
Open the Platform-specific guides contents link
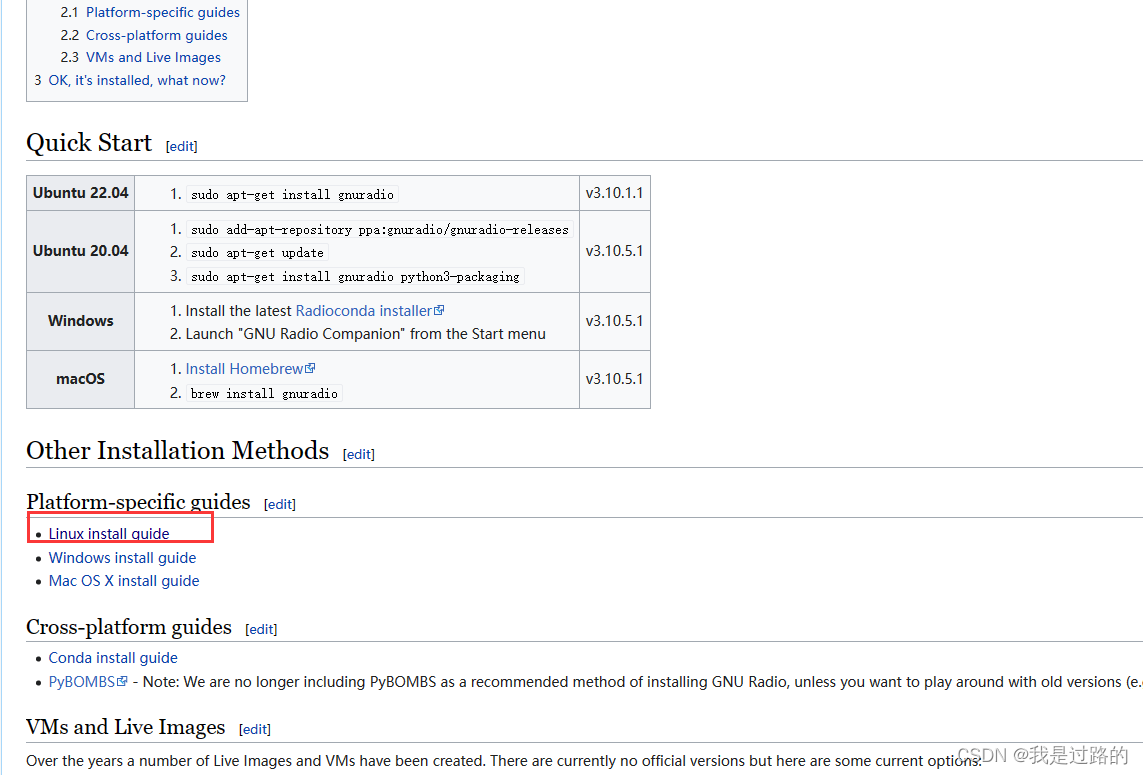click(163, 12)
